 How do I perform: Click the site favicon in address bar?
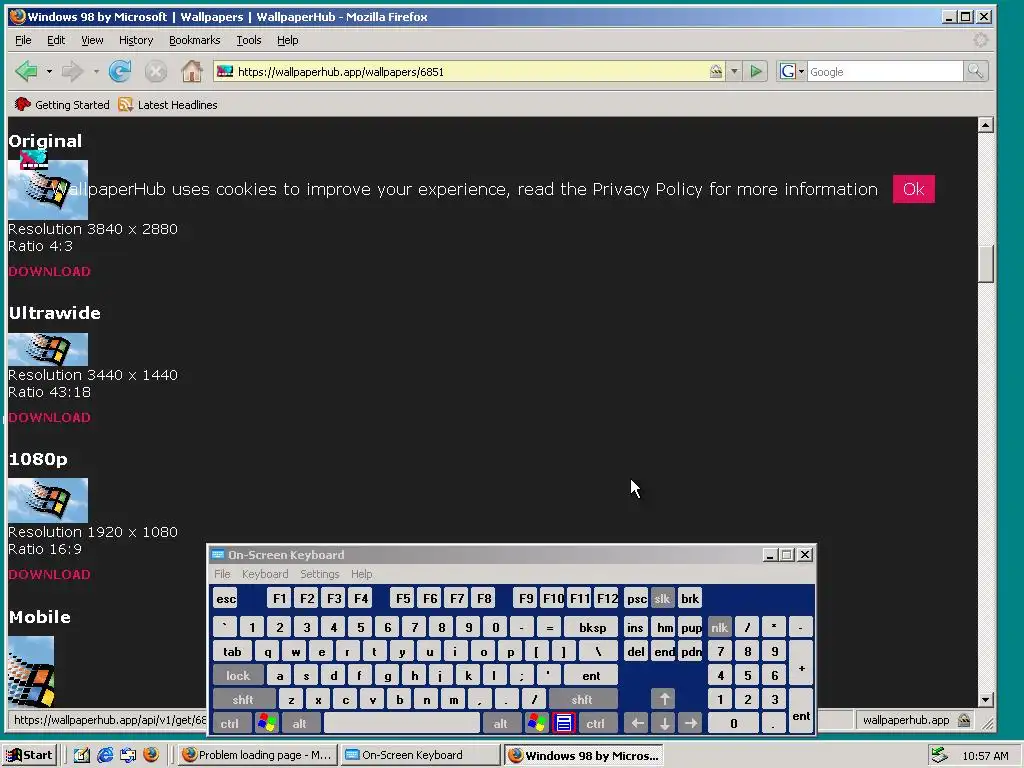click(225, 71)
